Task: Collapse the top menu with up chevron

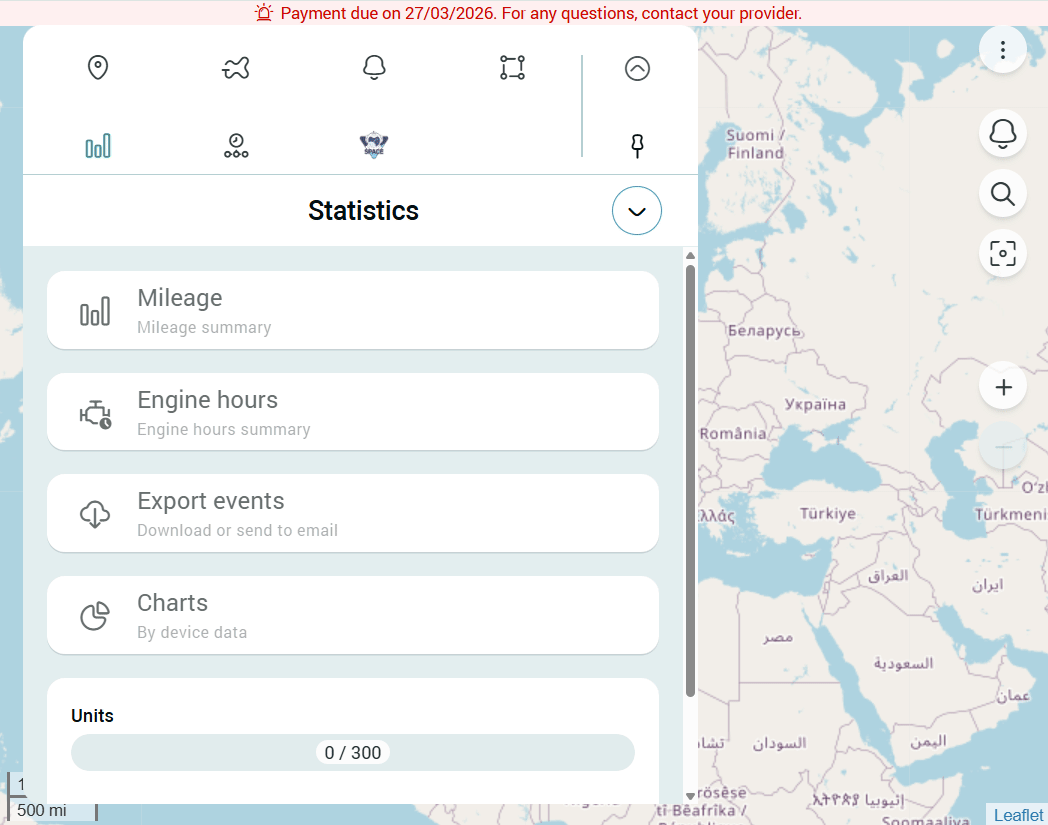Action: 637,68
